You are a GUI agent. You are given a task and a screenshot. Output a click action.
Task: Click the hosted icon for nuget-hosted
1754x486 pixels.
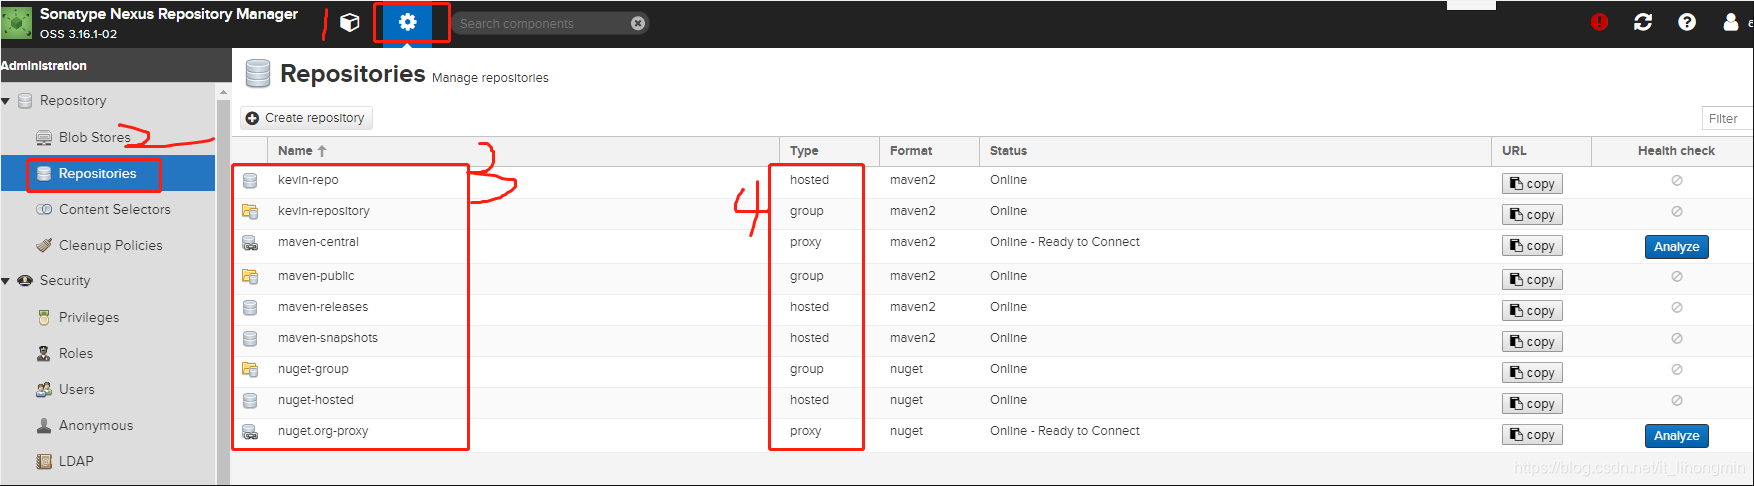coord(250,401)
